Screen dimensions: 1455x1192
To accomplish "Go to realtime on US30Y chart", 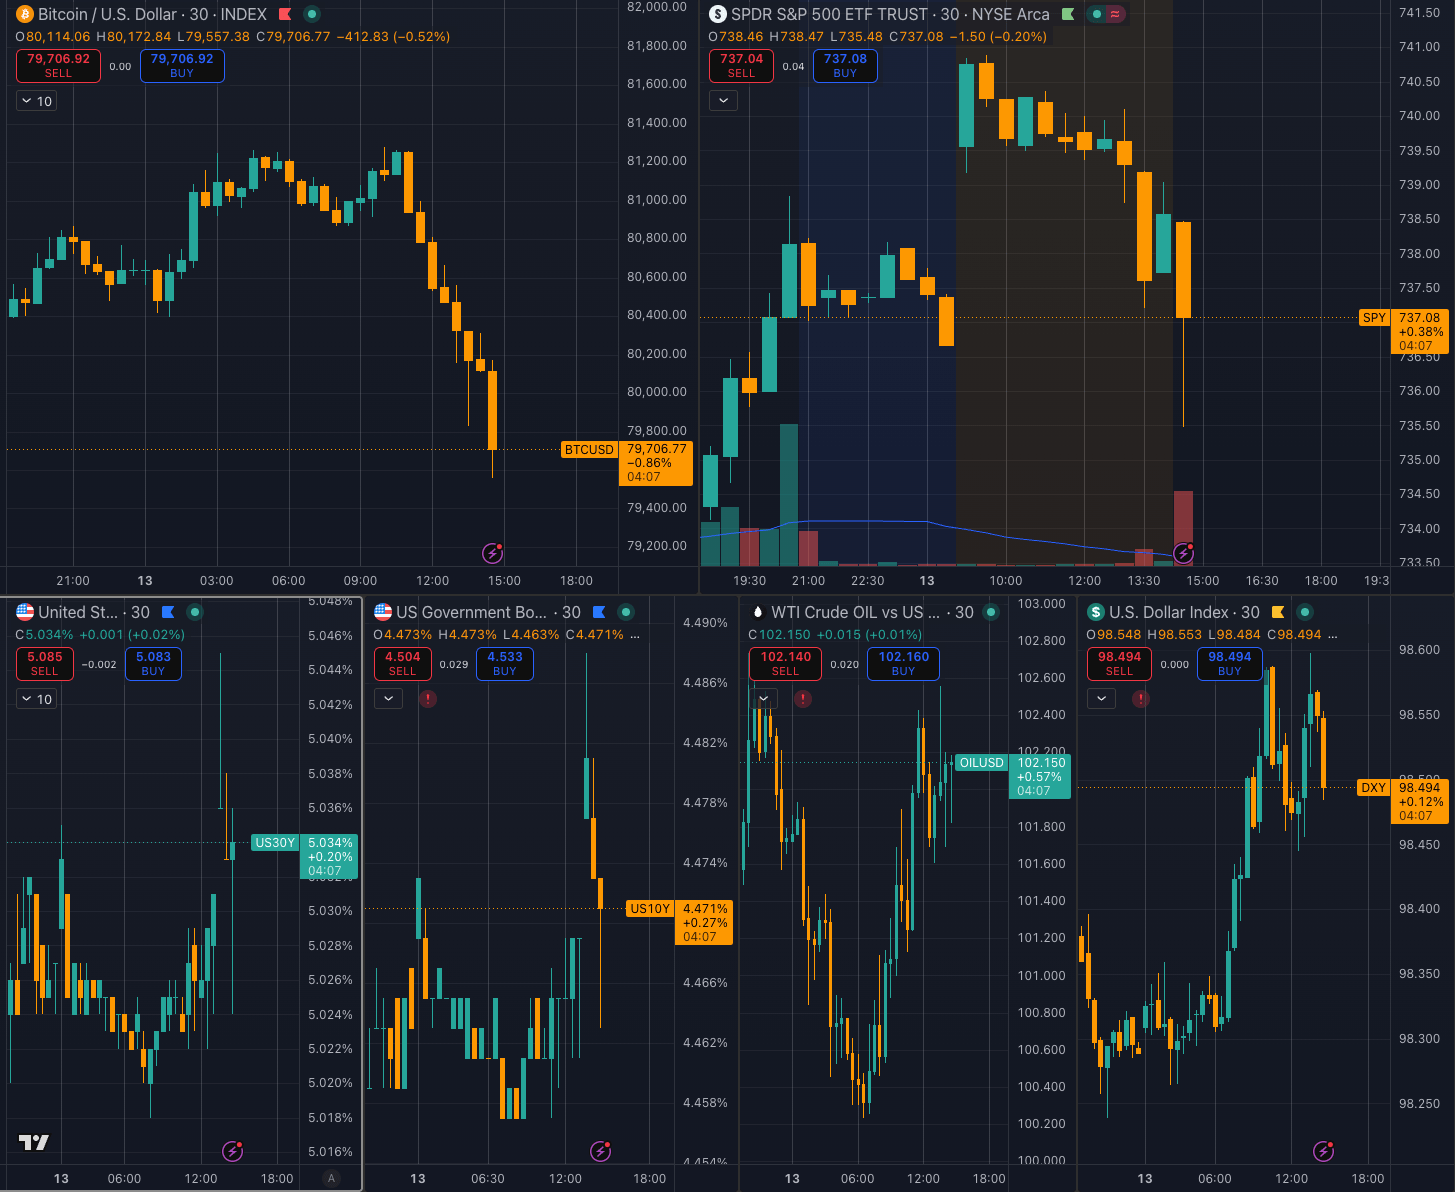I will pos(232,1151).
